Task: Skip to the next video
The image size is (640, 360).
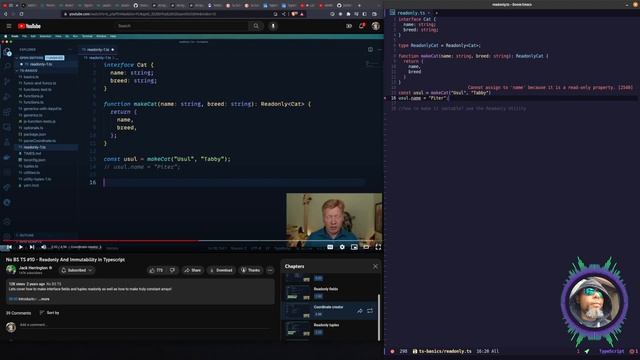Action: click(x=32, y=247)
